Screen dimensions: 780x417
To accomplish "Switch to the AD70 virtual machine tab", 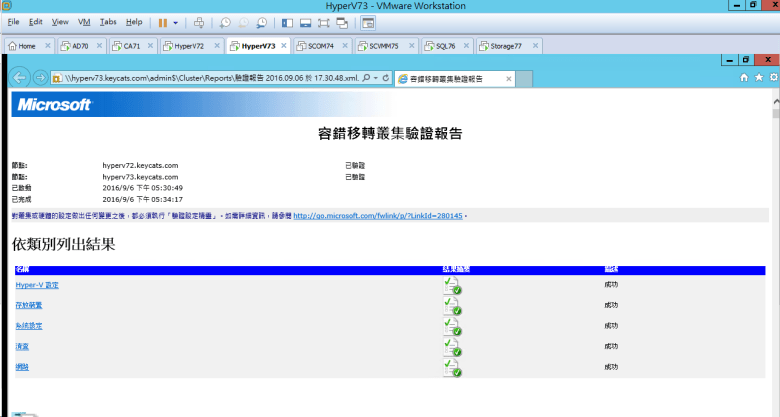I will 78,46.
